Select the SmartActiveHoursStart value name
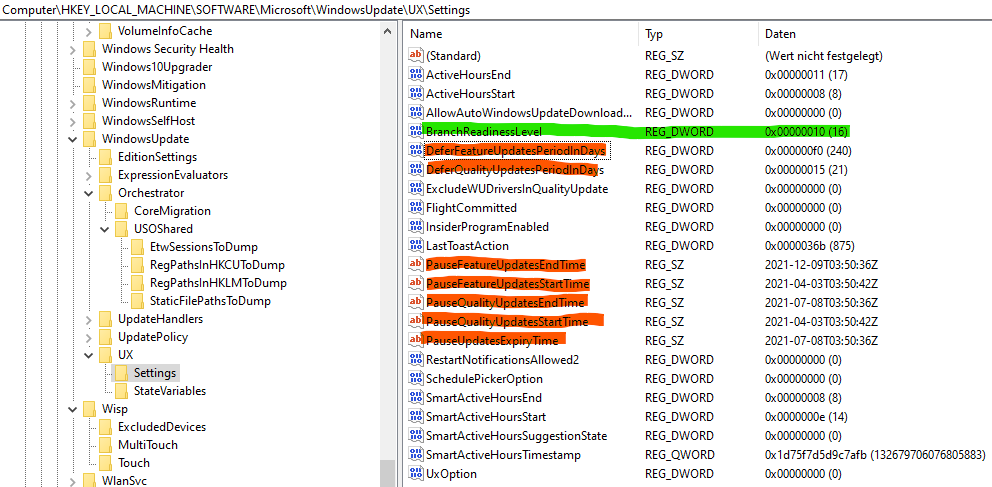992x487 pixels. pos(486,416)
